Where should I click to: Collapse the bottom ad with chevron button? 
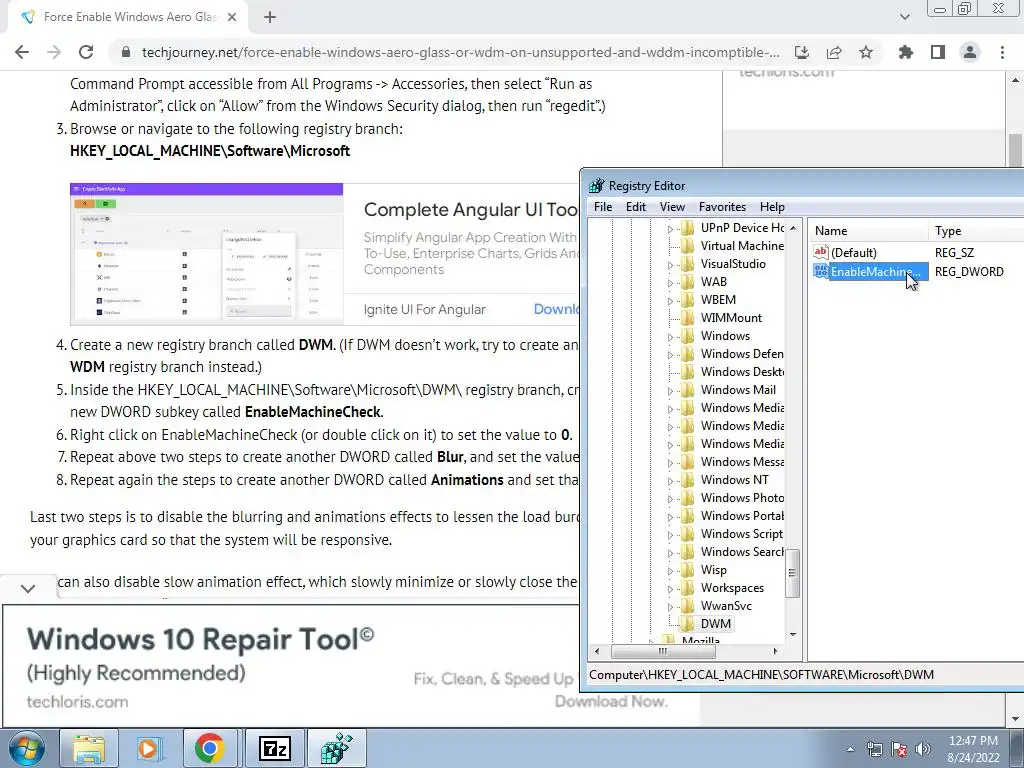tap(28, 588)
